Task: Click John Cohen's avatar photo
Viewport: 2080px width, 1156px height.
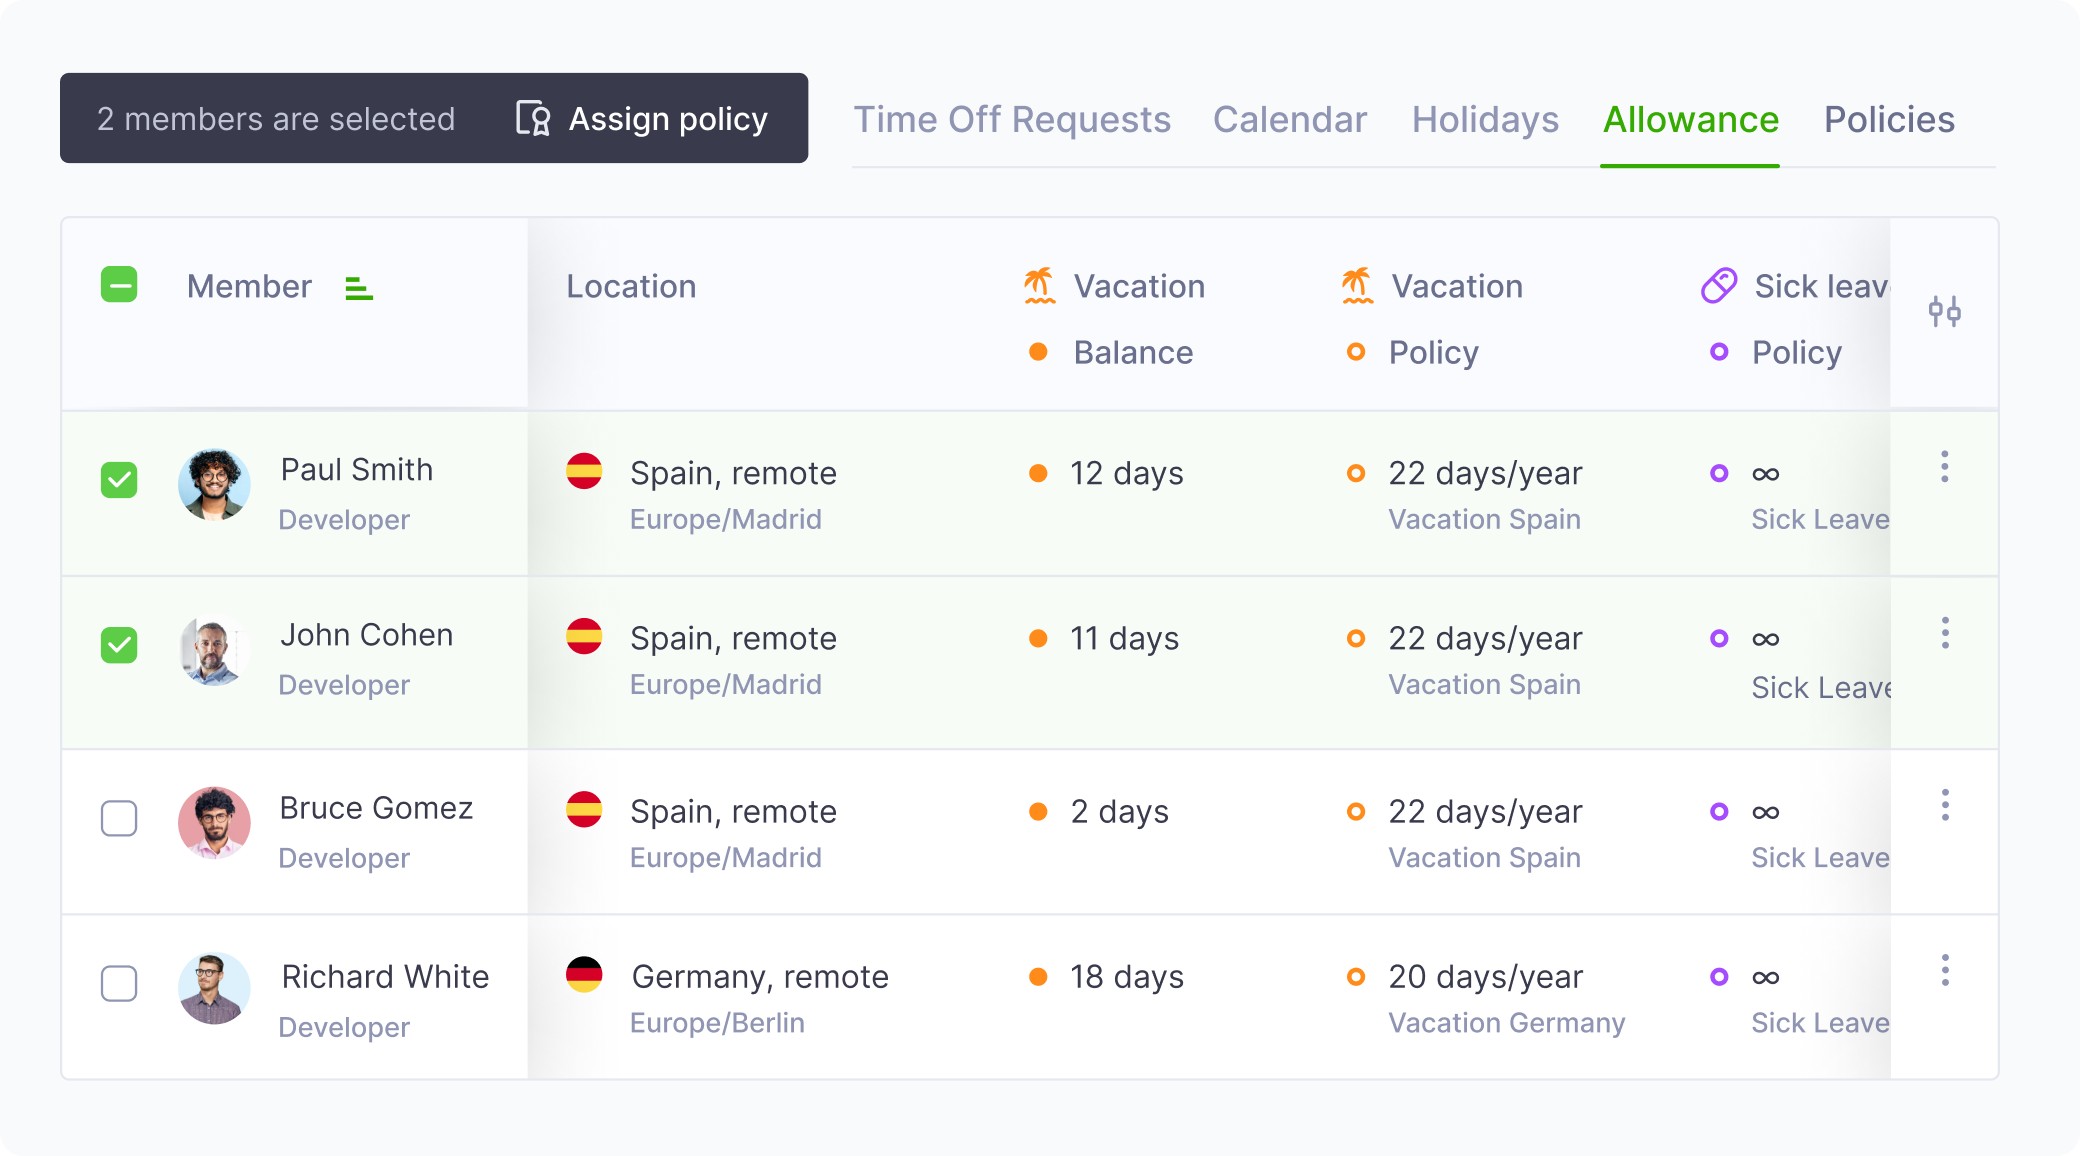Action: (x=214, y=651)
